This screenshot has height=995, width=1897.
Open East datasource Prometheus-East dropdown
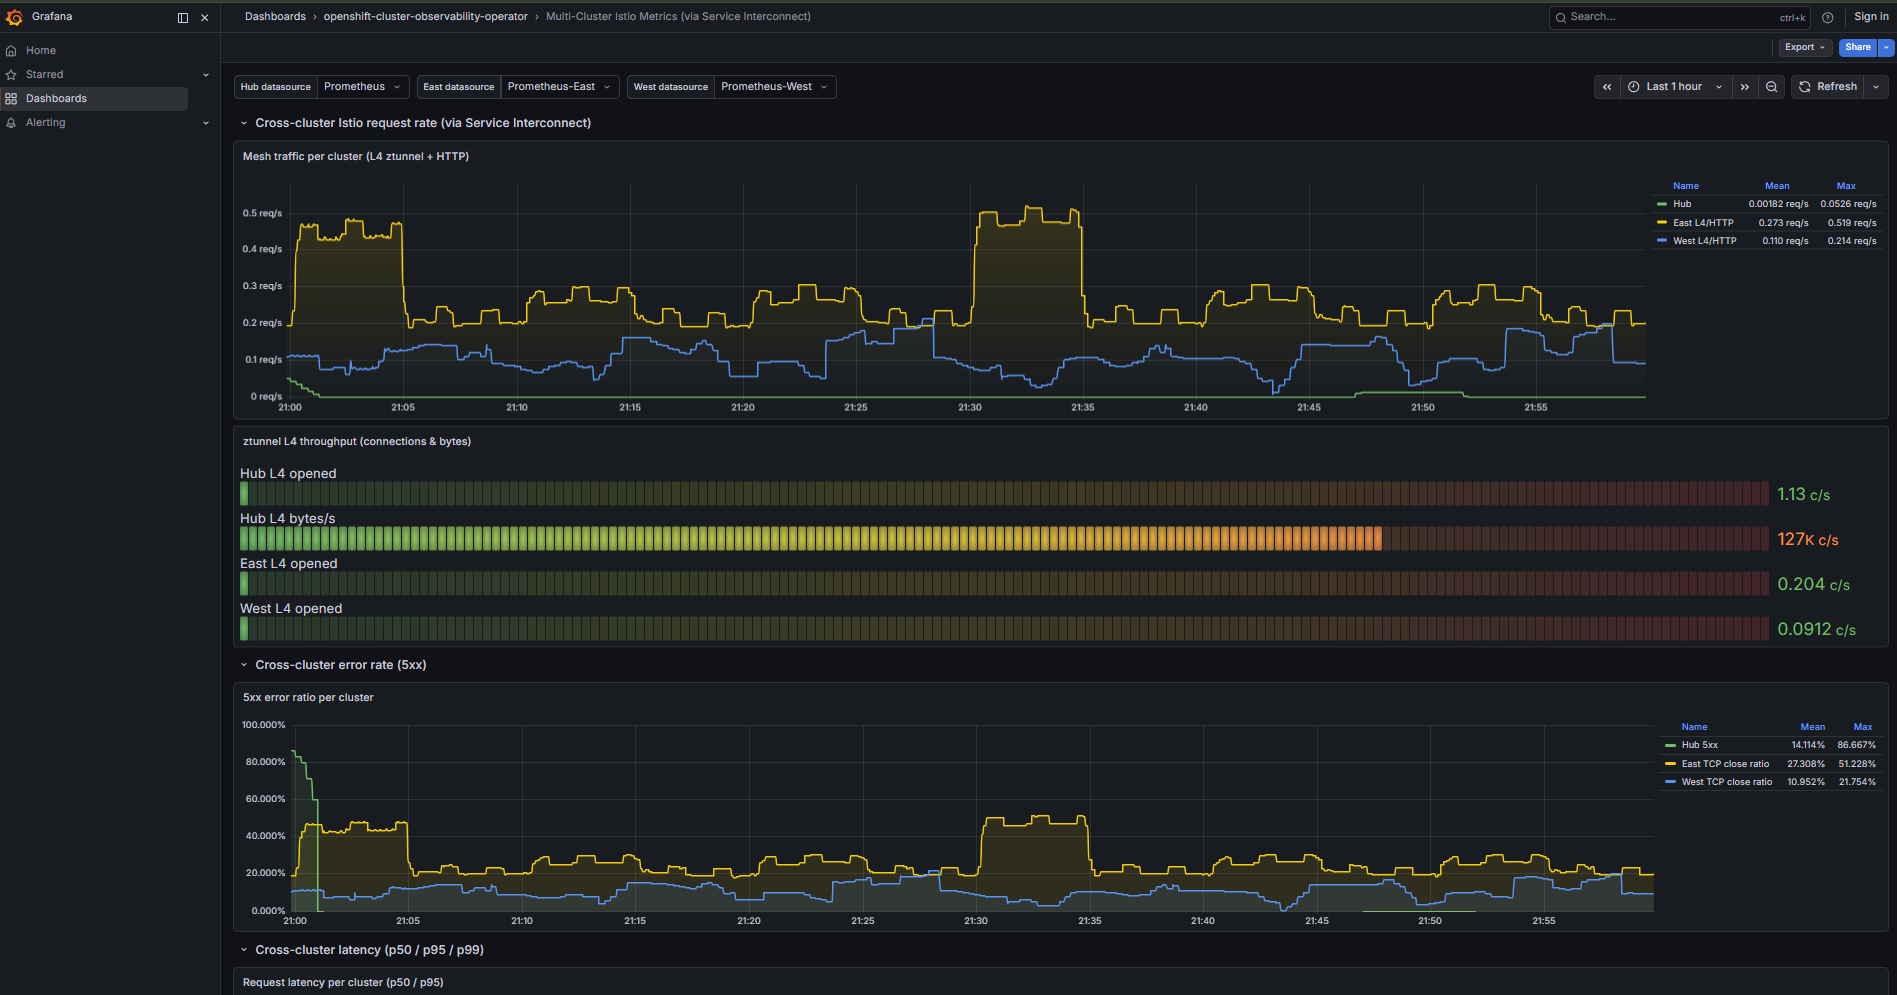pyautogui.click(x=559, y=87)
